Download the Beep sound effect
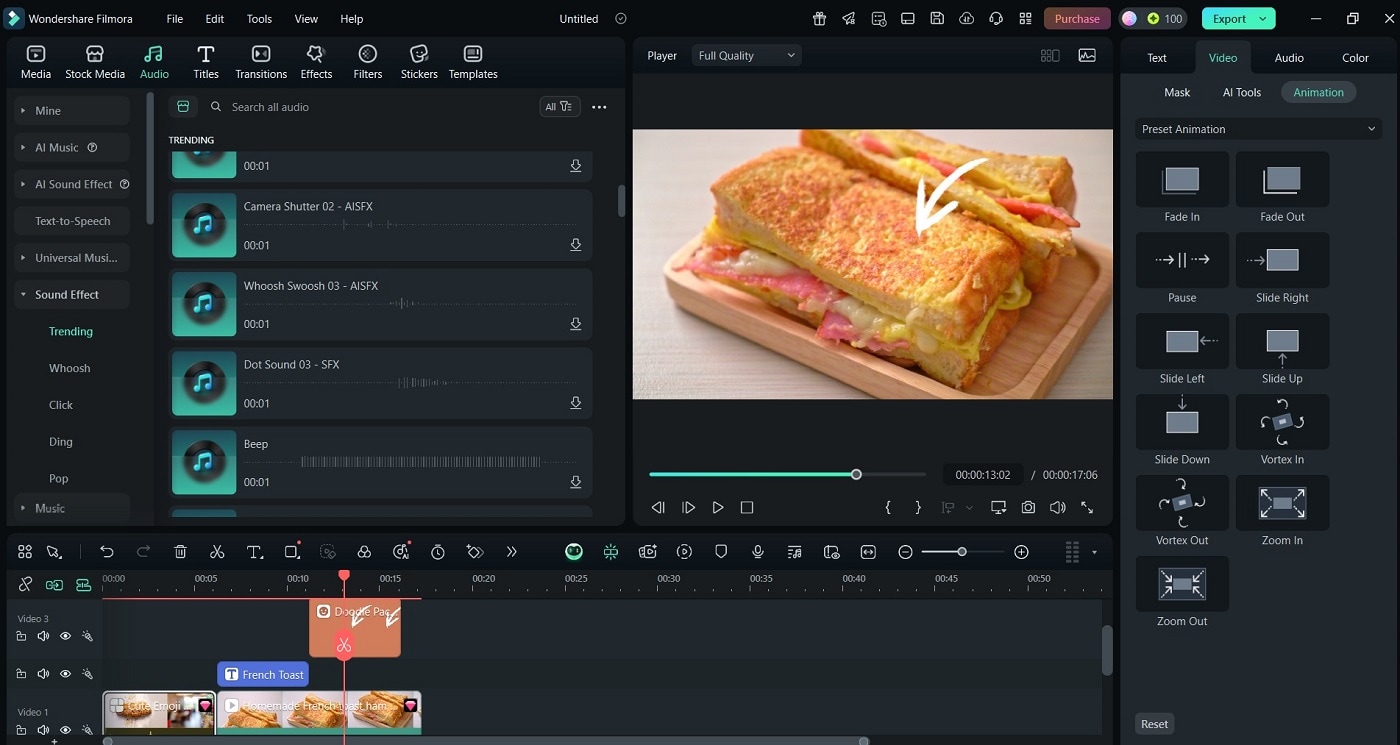 click(576, 482)
